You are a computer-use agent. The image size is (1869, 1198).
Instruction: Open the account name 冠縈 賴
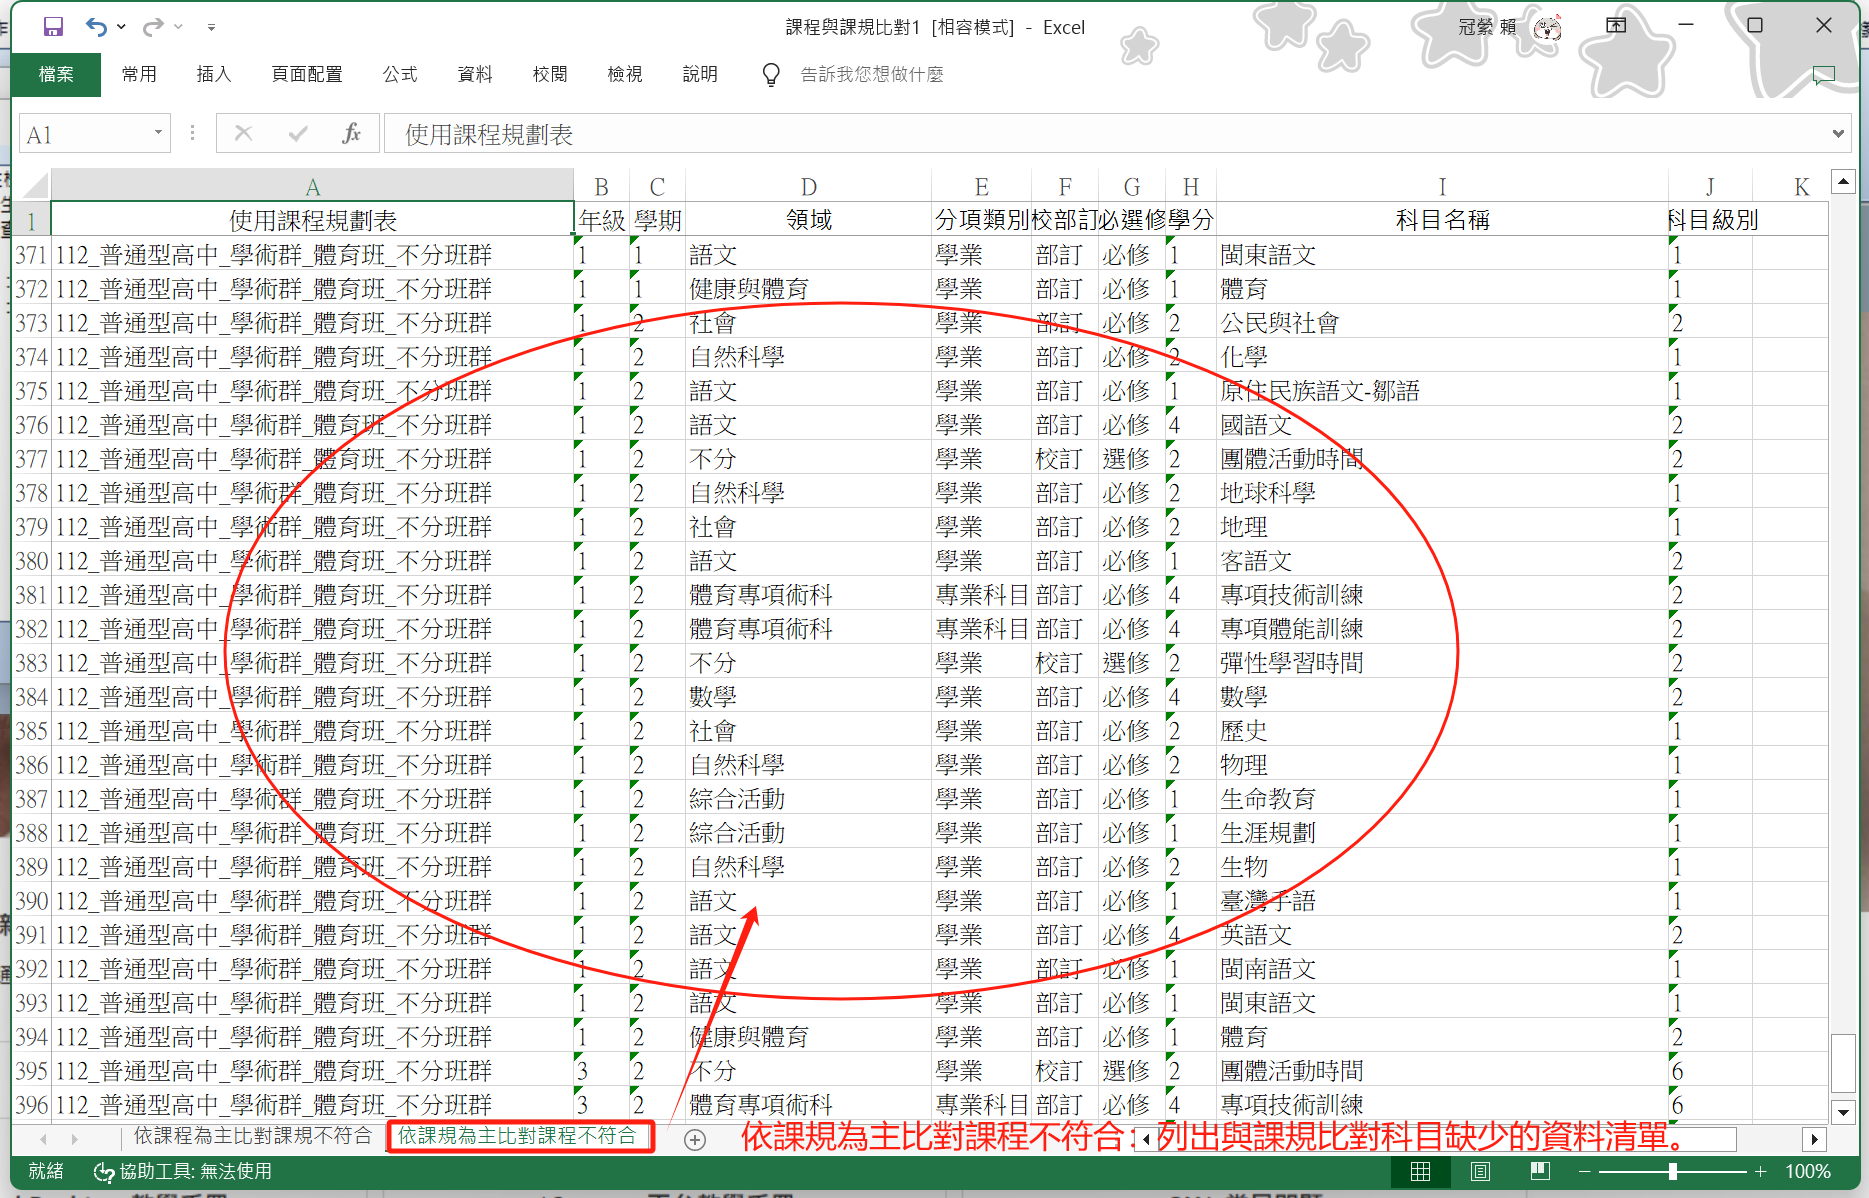1487,27
